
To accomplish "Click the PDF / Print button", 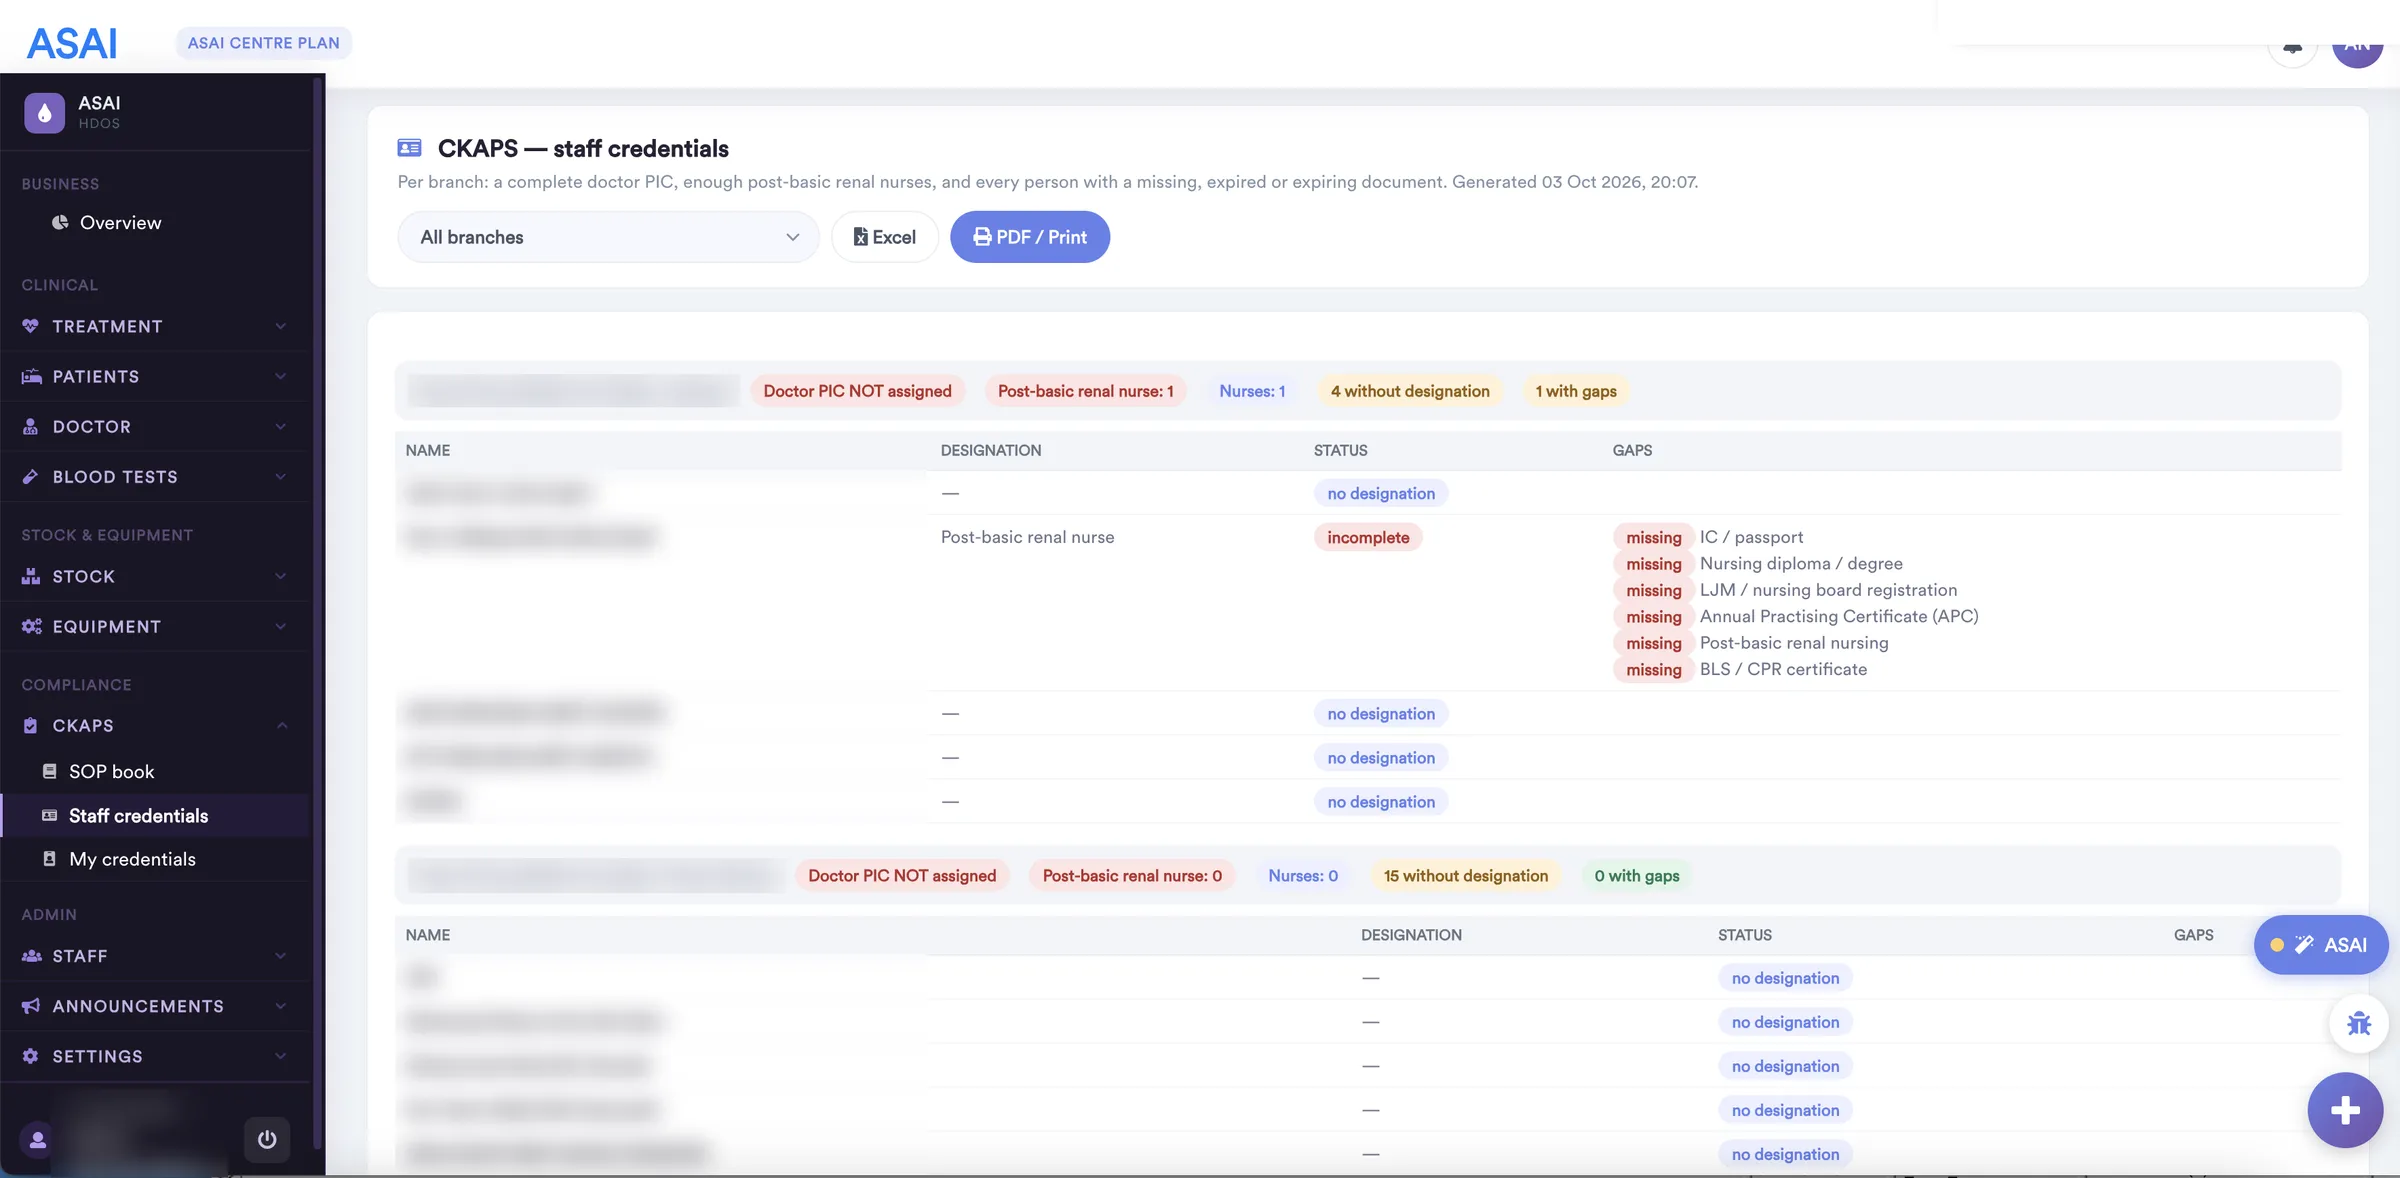I will (x=1029, y=237).
